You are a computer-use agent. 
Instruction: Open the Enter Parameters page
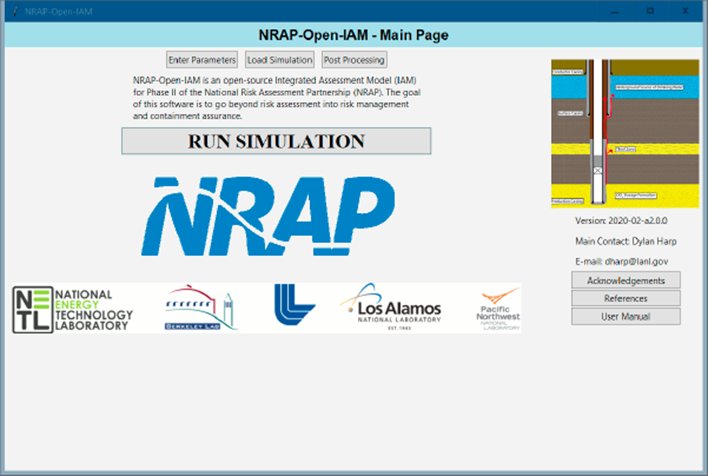202,60
